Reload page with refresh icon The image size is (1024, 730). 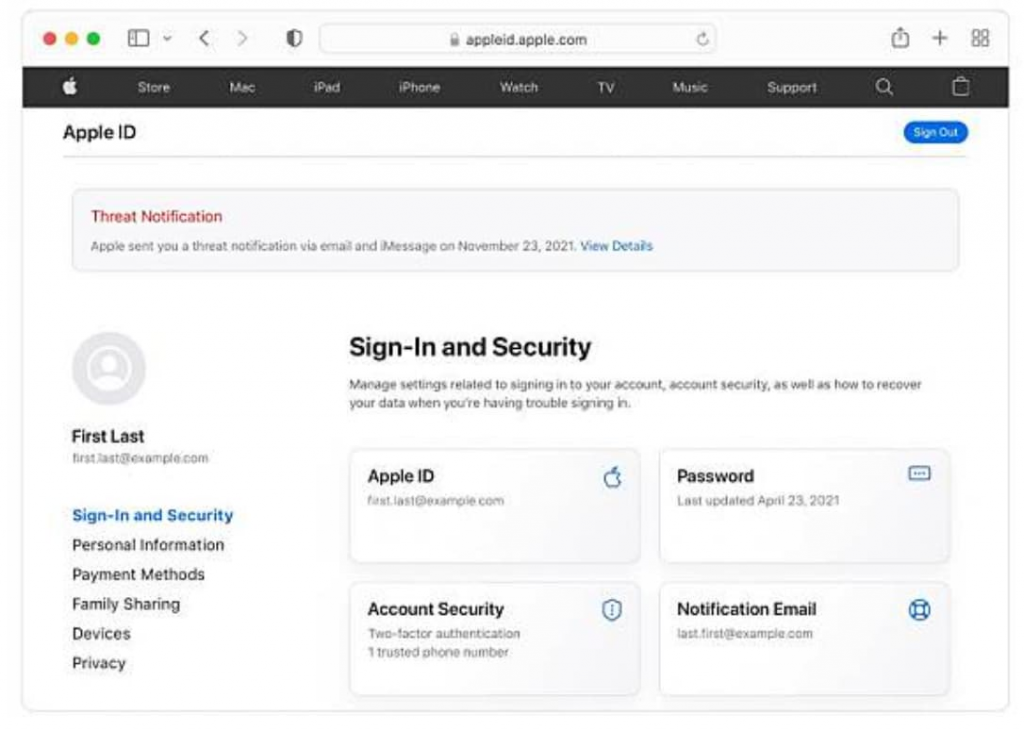pos(702,39)
